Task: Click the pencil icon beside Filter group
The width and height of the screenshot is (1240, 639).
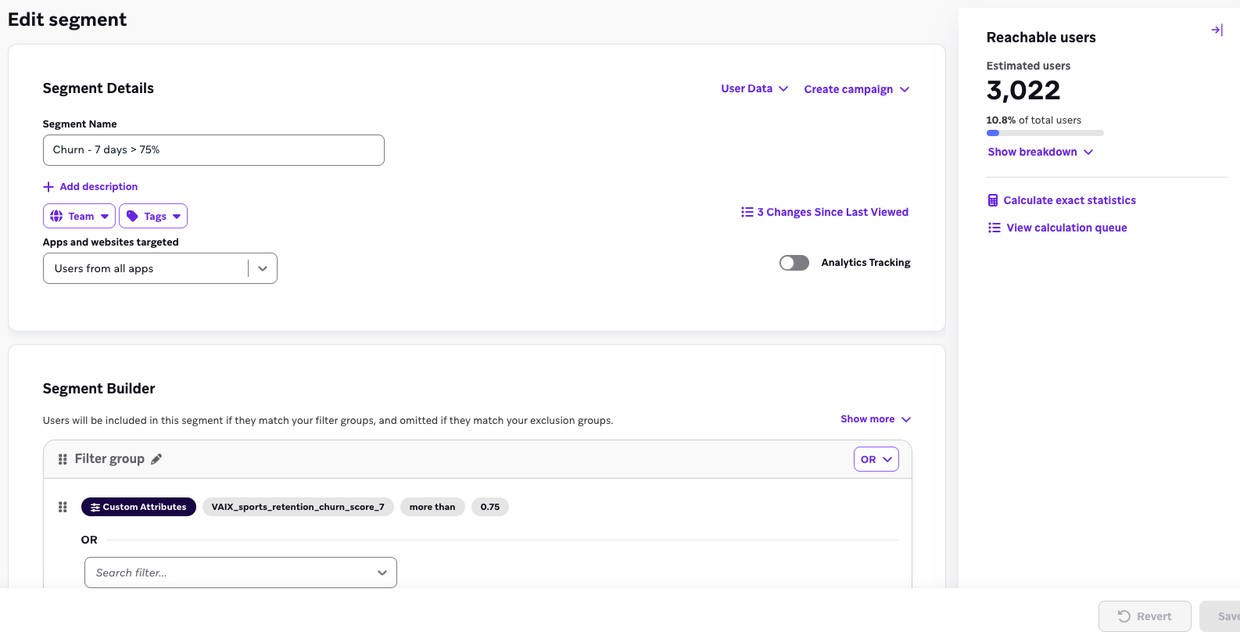Action: [x=156, y=459]
